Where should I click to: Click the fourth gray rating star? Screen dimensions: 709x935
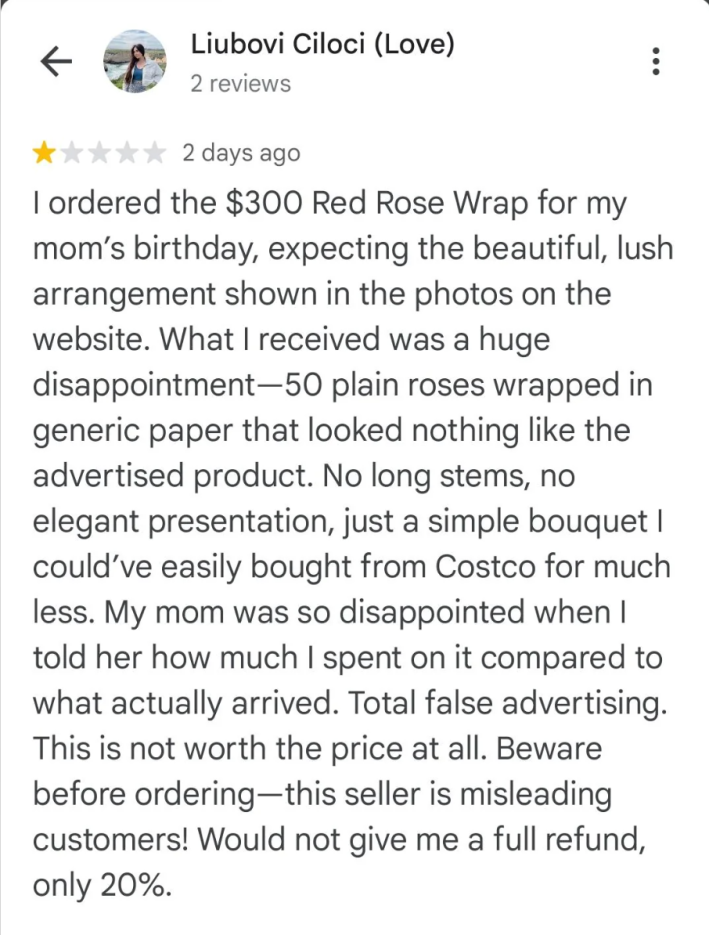pyautogui.click(x=127, y=153)
